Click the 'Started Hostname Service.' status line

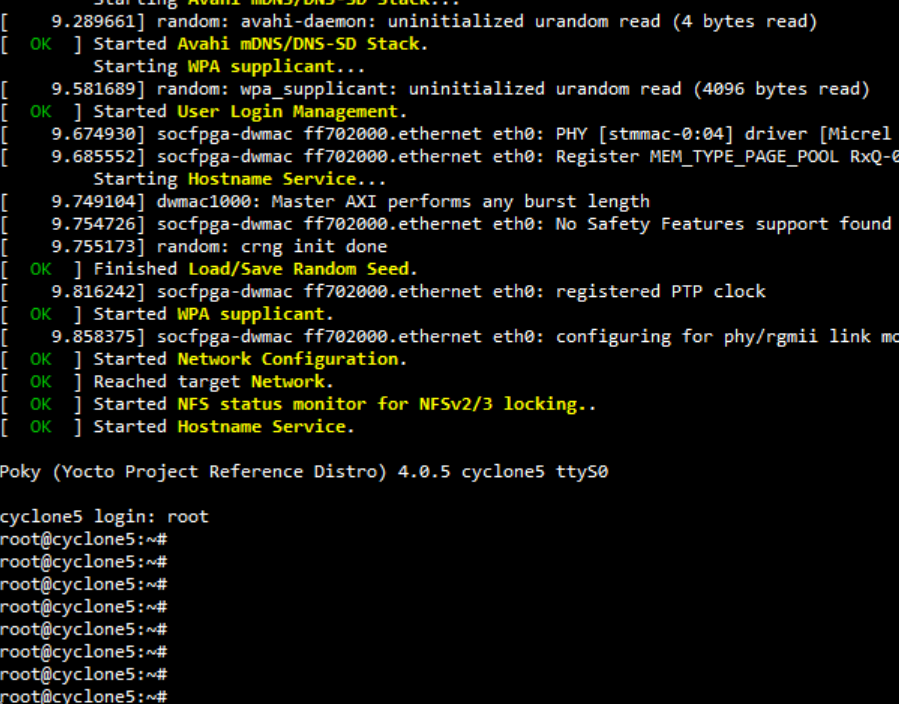point(224,427)
